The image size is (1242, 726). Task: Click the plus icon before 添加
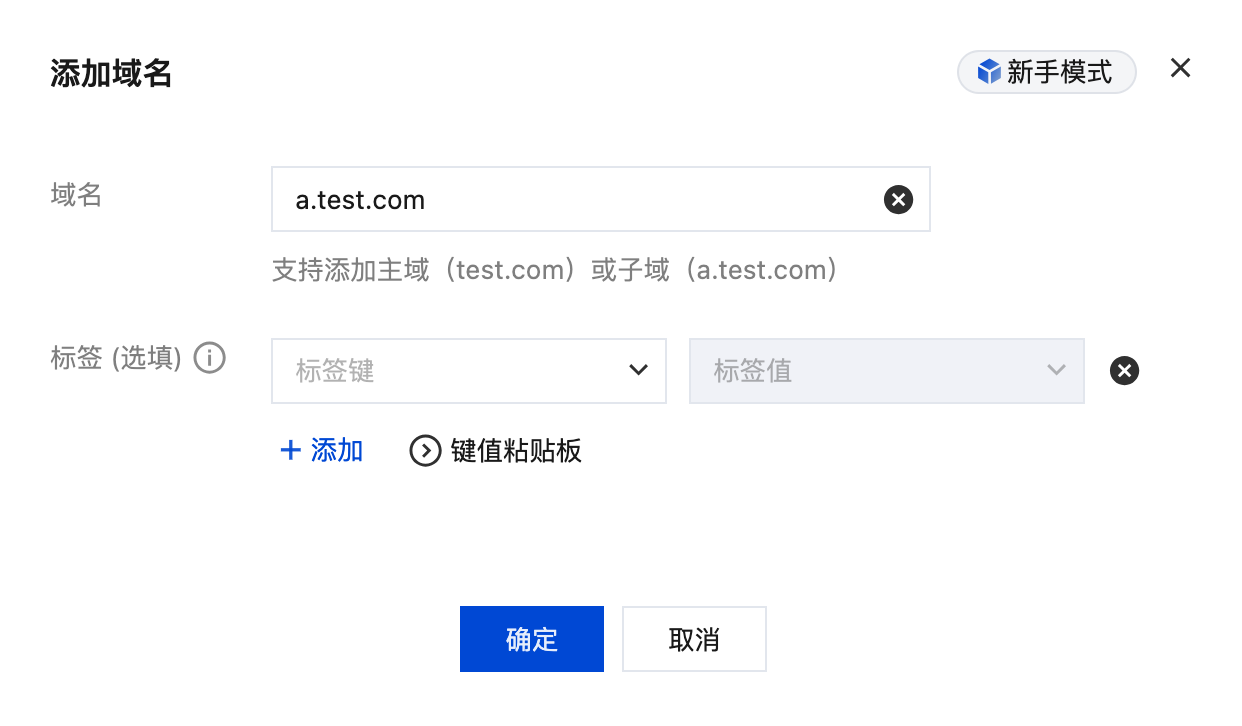pos(290,451)
